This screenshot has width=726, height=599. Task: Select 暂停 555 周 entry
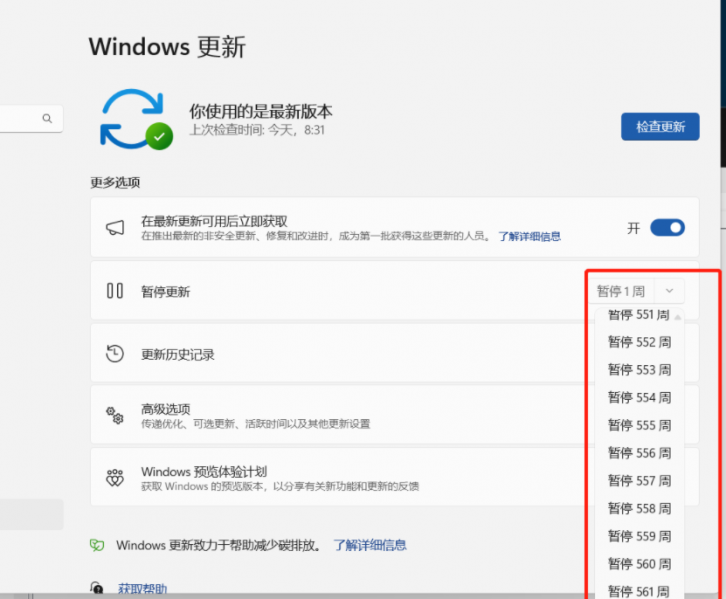[x=639, y=425]
